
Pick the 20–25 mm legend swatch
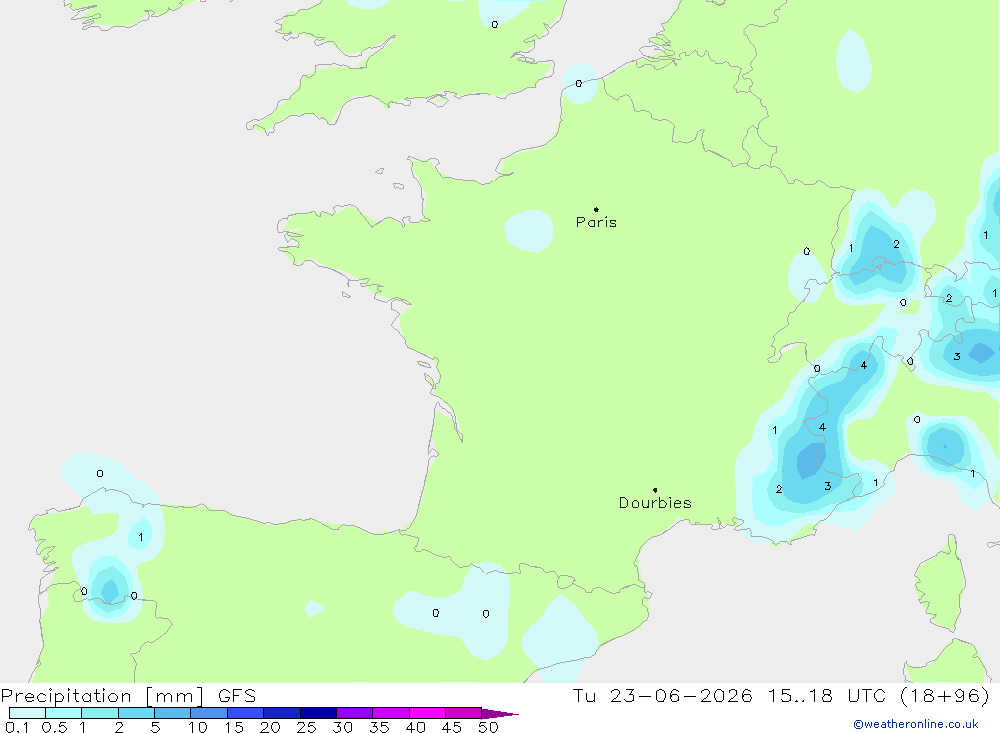click(x=281, y=713)
